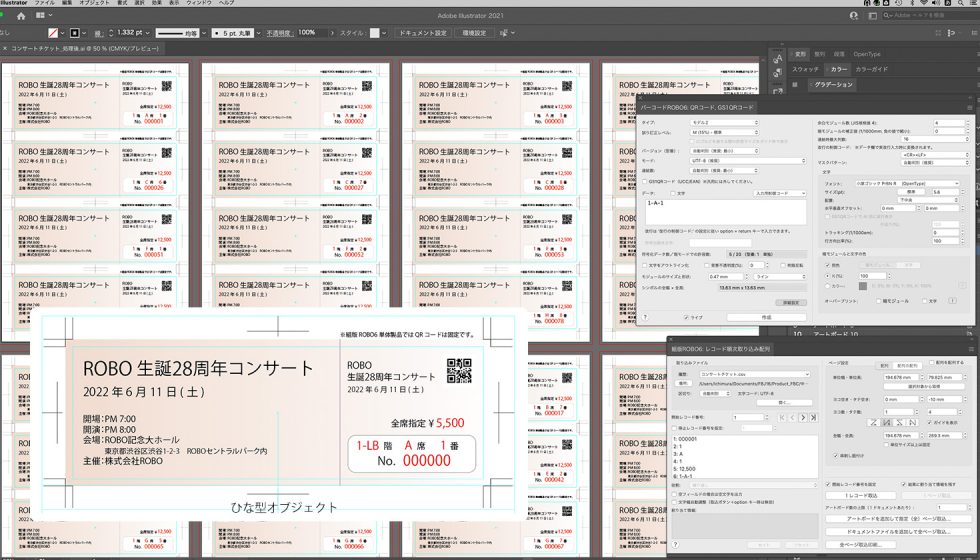This screenshot has height=560, width=980.
Task: Click the record import panel help icon
Action: point(676,545)
